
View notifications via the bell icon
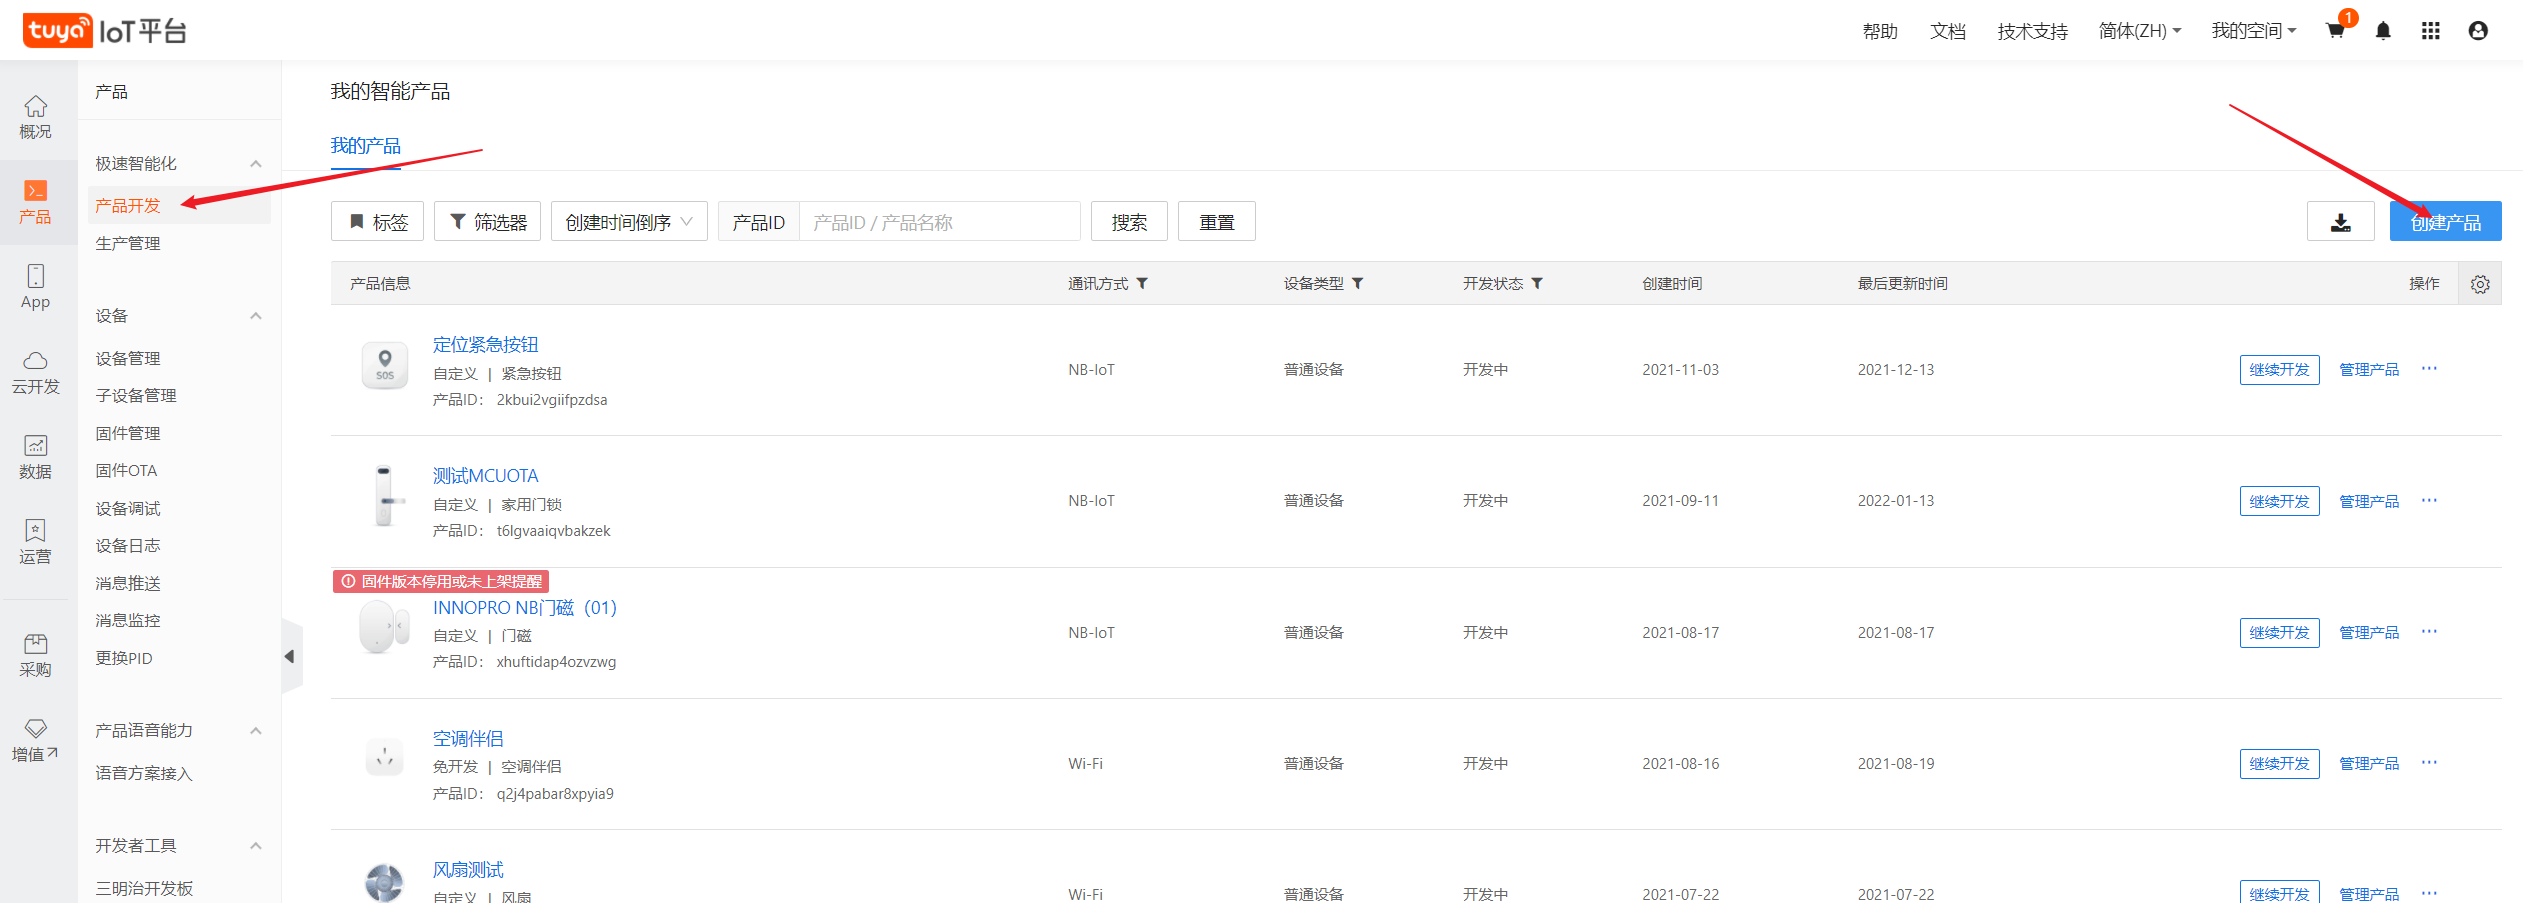(x=2384, y=31)
